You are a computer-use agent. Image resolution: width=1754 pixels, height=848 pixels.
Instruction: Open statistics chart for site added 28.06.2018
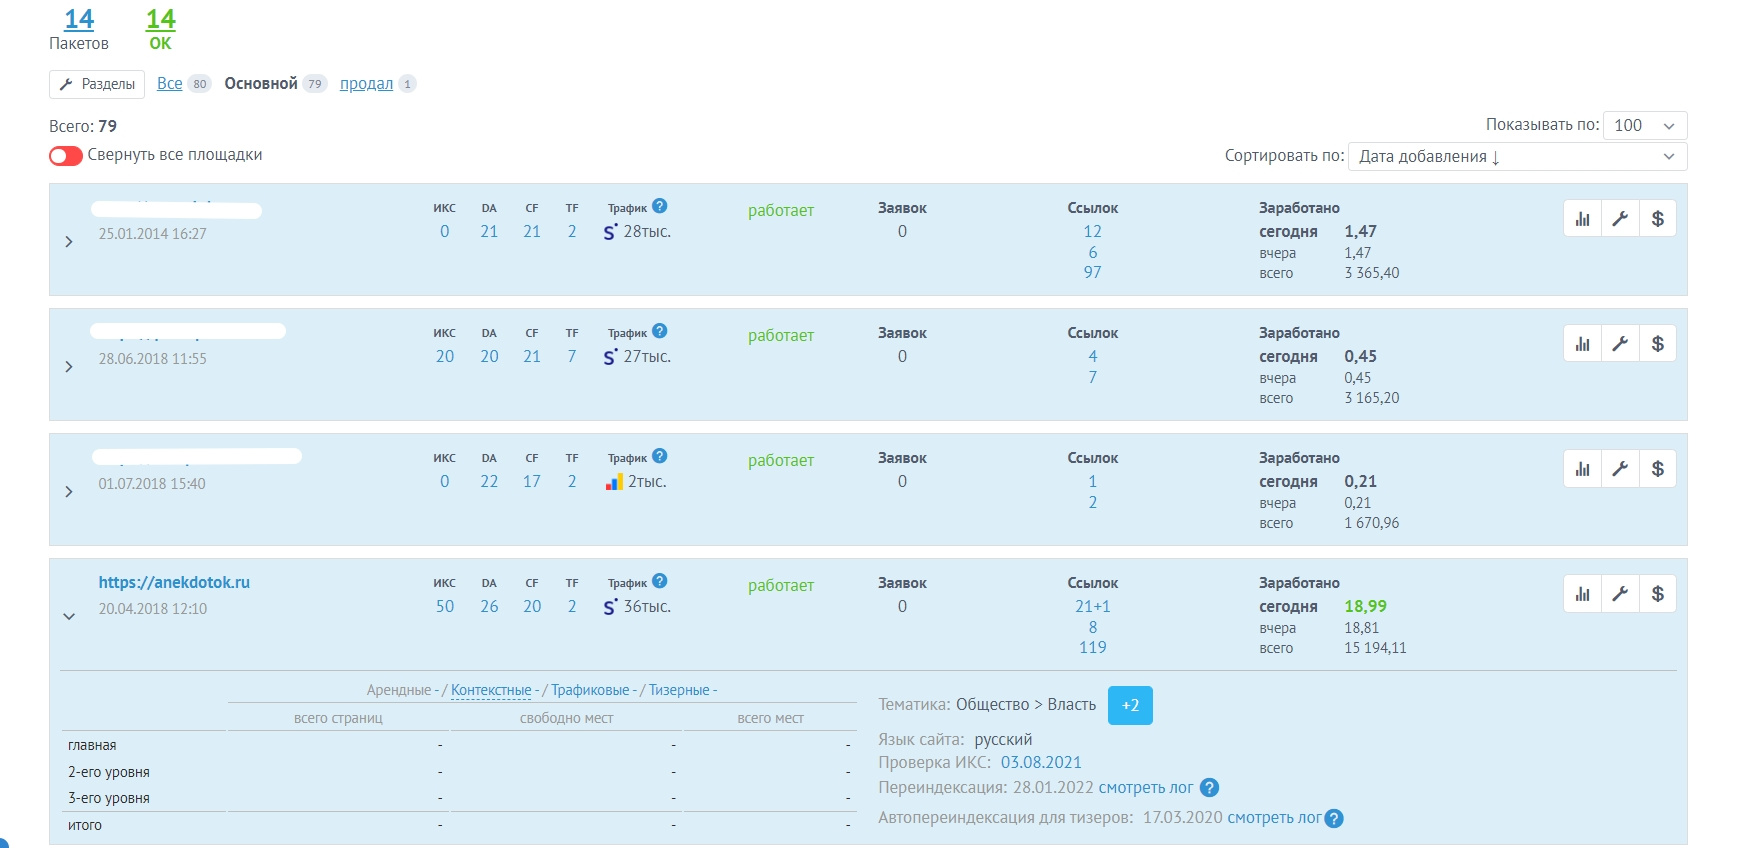click(1583, 344)
